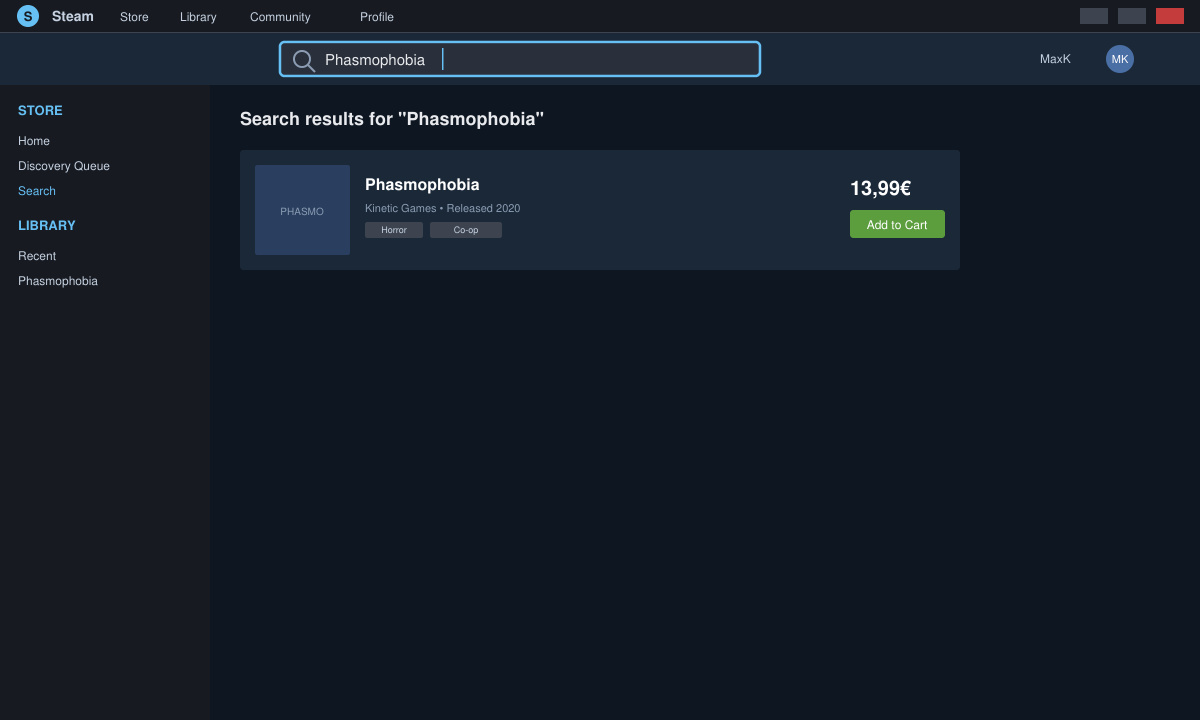Viewport: 1200px width, 720px height.
Task: Maximize the Steam window
Action: pos(1132,16)
